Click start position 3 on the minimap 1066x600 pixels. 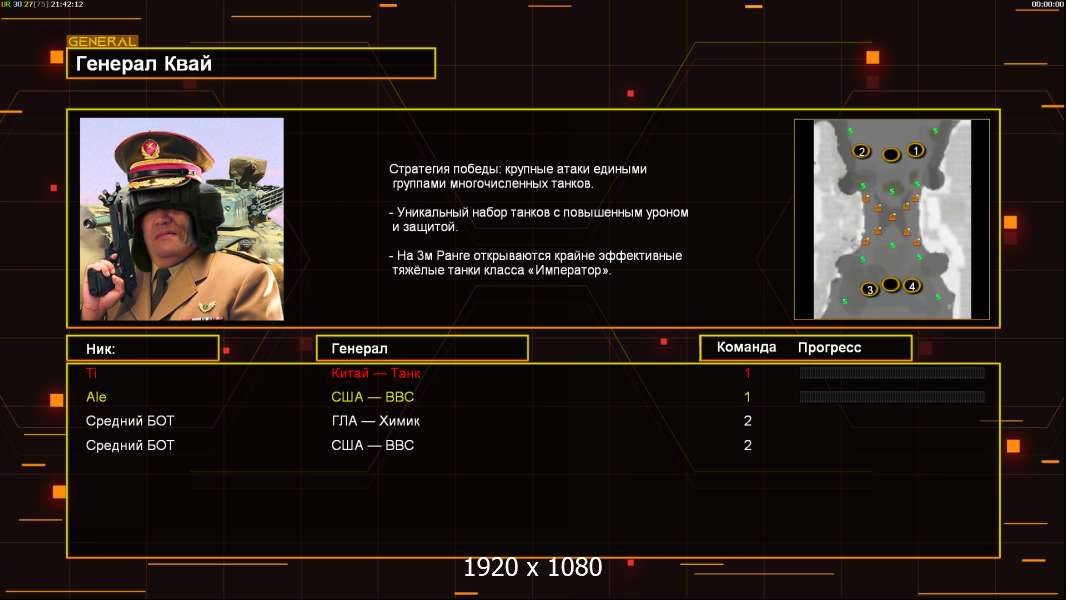(870, 289)
